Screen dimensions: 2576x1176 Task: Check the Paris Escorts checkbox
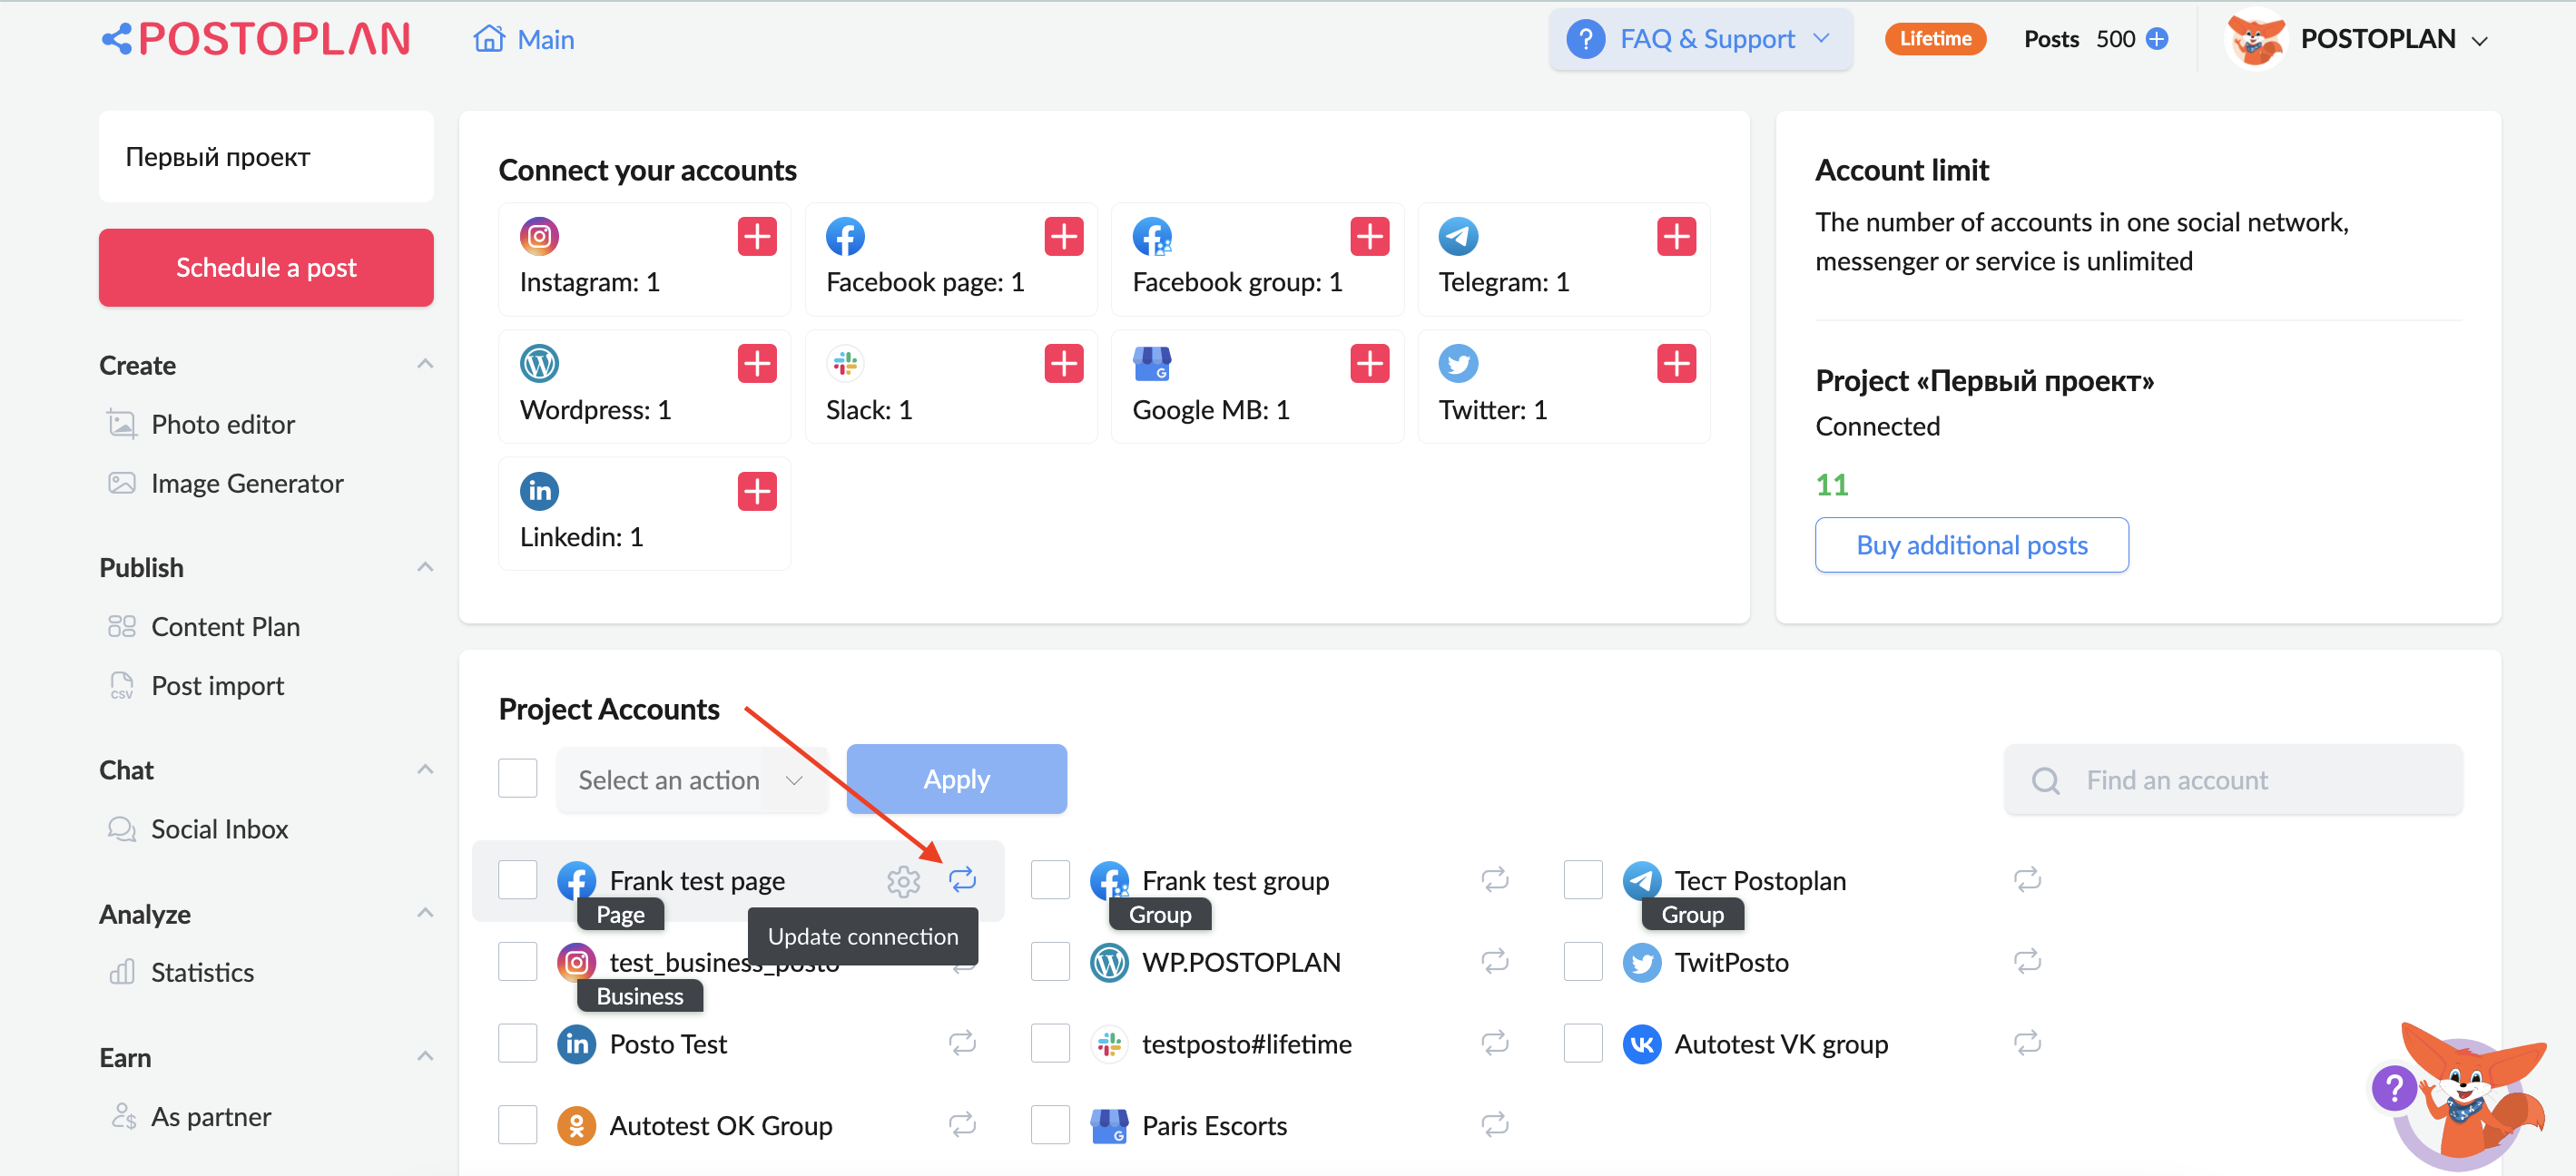click(1050, 1125)
